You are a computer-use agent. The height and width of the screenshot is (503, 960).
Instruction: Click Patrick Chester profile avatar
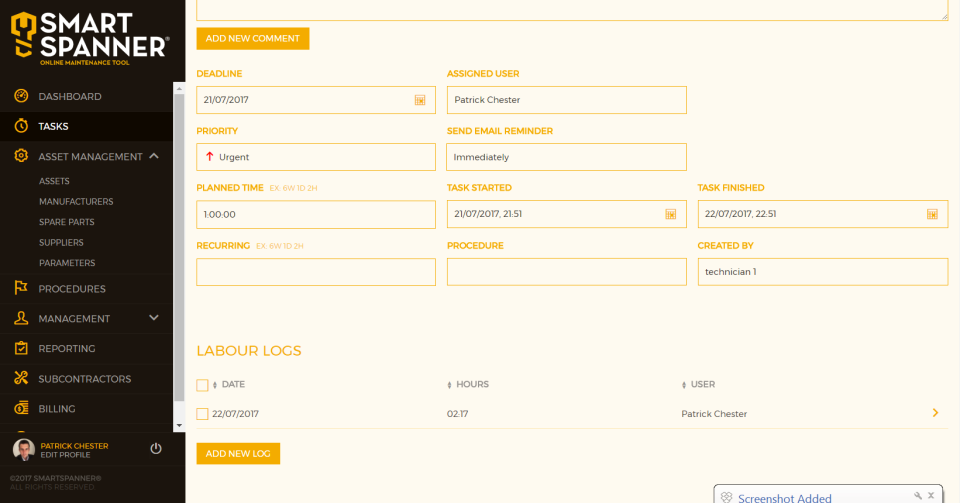coord(24,450)
